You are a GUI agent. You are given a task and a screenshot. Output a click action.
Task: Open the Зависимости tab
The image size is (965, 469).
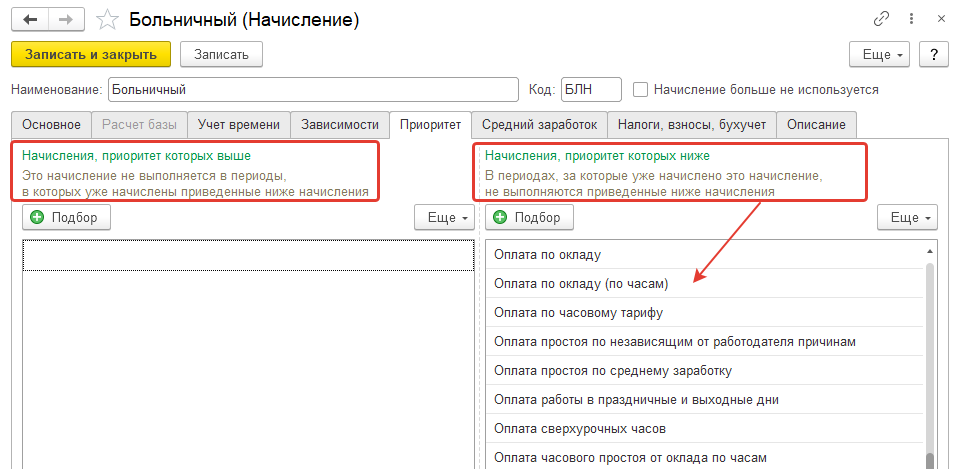(340, 125)
